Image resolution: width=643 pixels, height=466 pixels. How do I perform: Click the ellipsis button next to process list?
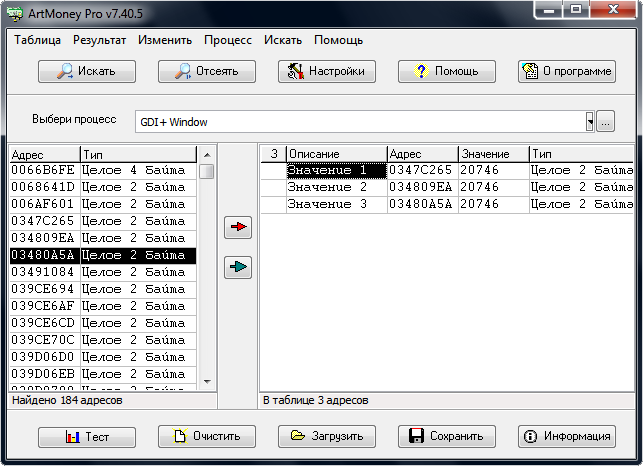[x=605, y=121]
